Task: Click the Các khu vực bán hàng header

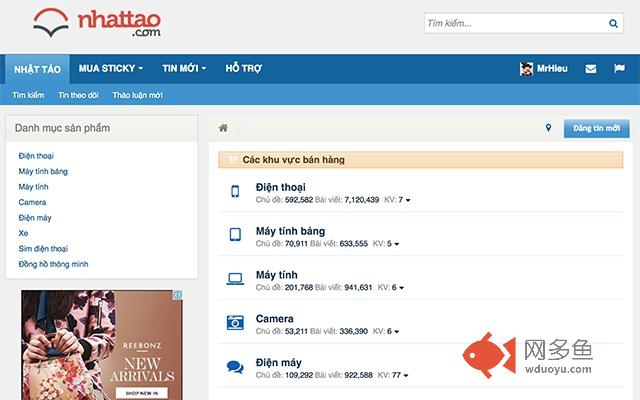Action: tap(421, 160)
